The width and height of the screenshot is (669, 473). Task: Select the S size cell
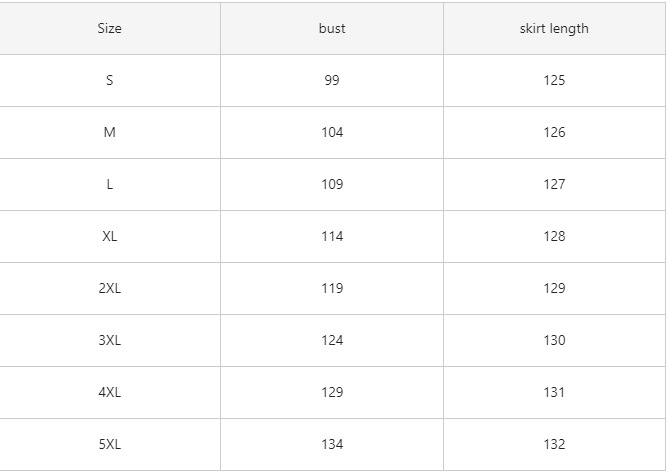[110, 80]
